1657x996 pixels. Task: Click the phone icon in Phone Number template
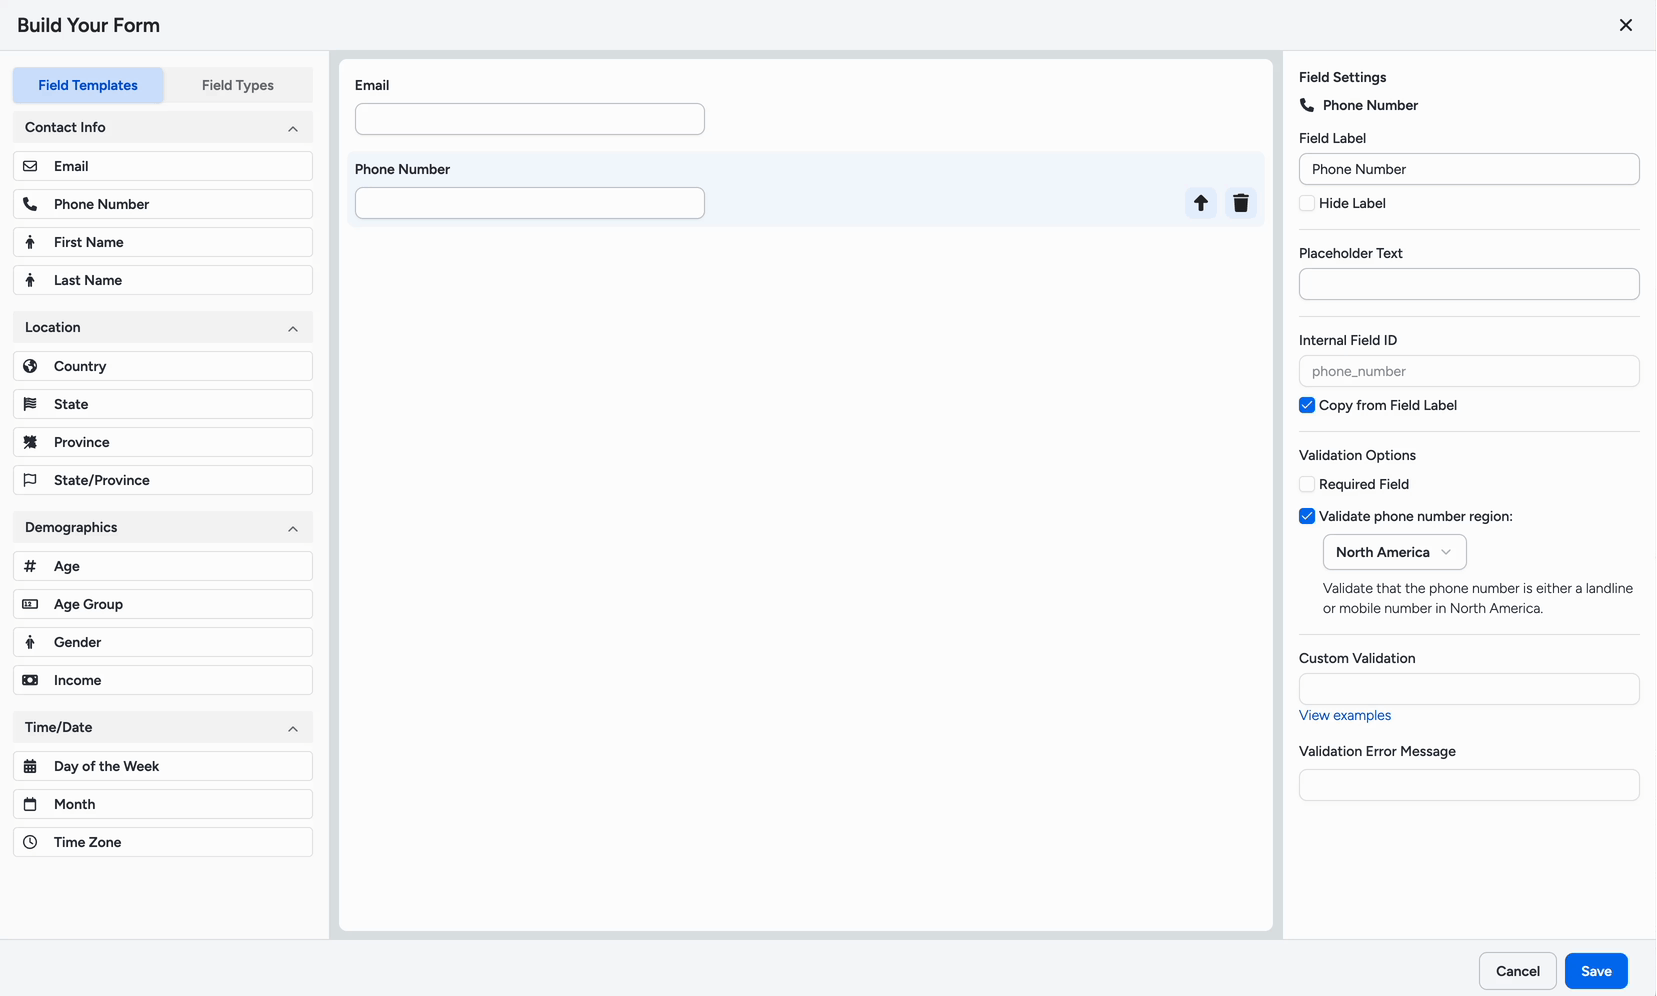point(30,204)
